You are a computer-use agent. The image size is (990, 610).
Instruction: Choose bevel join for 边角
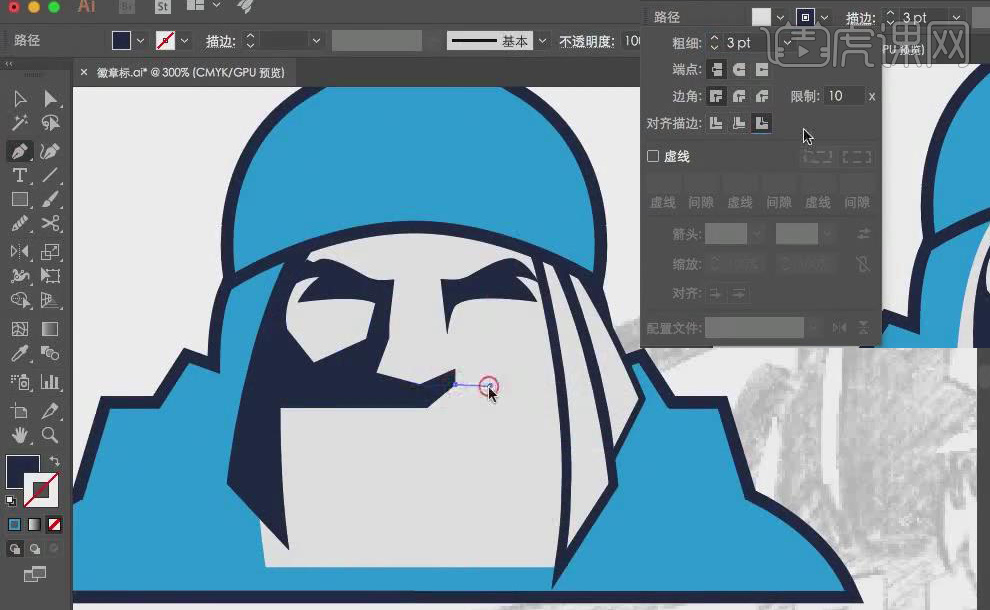click(762, 97)
